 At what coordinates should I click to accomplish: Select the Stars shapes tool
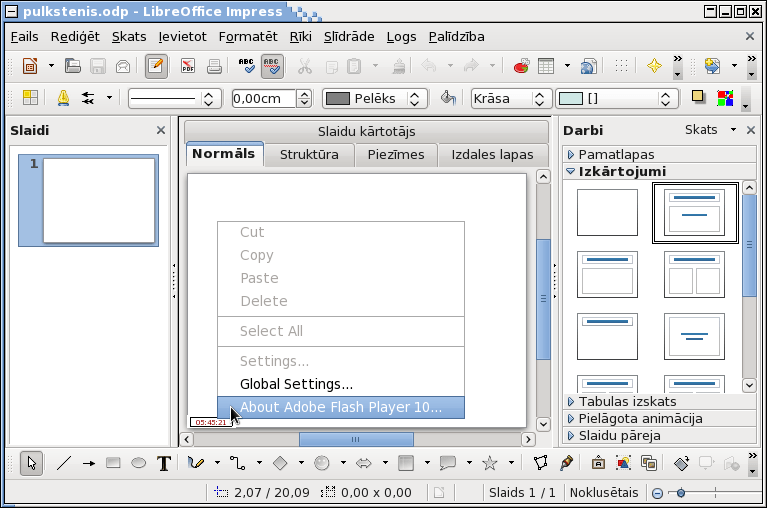(x=490, y=463)
